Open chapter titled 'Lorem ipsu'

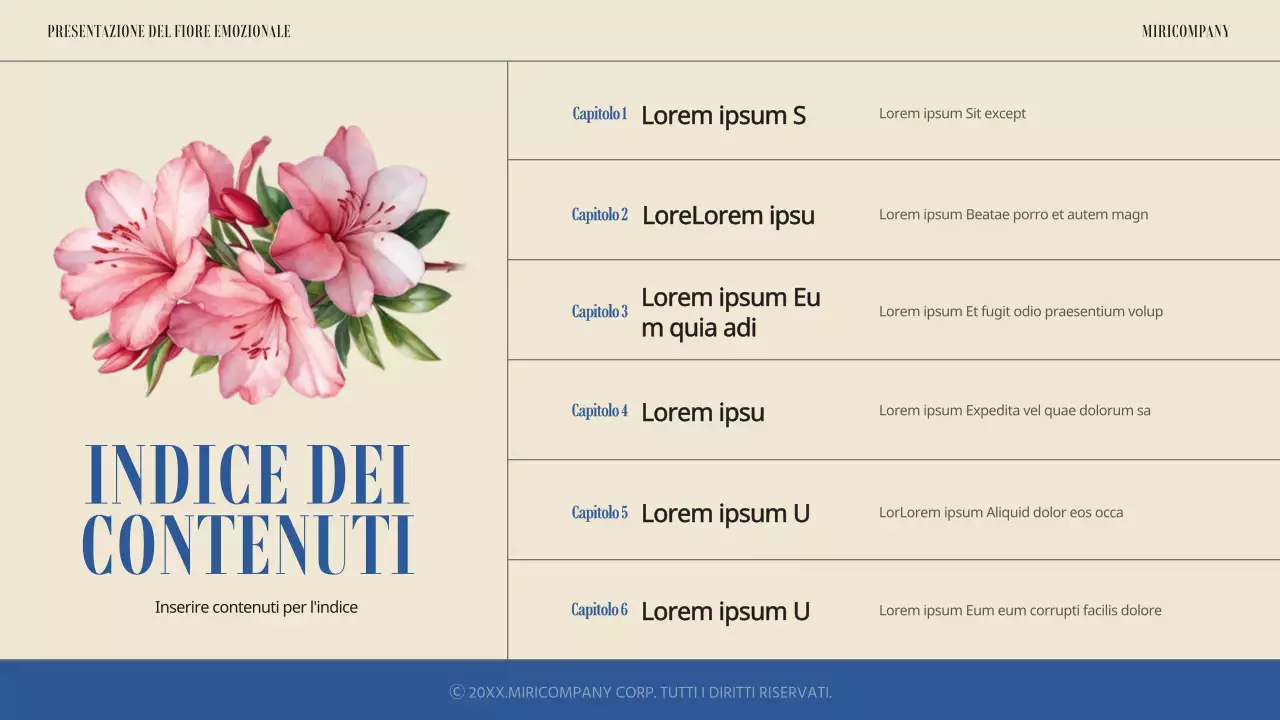pos(702,411)
